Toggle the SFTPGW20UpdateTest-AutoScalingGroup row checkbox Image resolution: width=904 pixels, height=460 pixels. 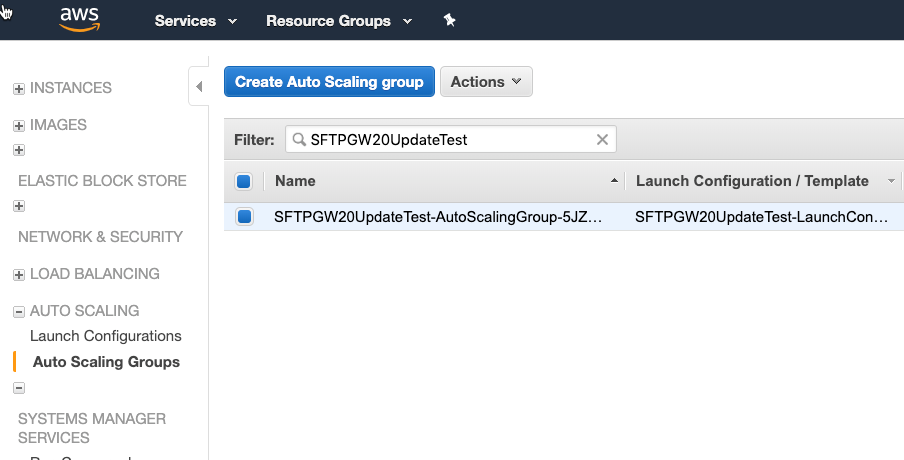pos(244,216)
